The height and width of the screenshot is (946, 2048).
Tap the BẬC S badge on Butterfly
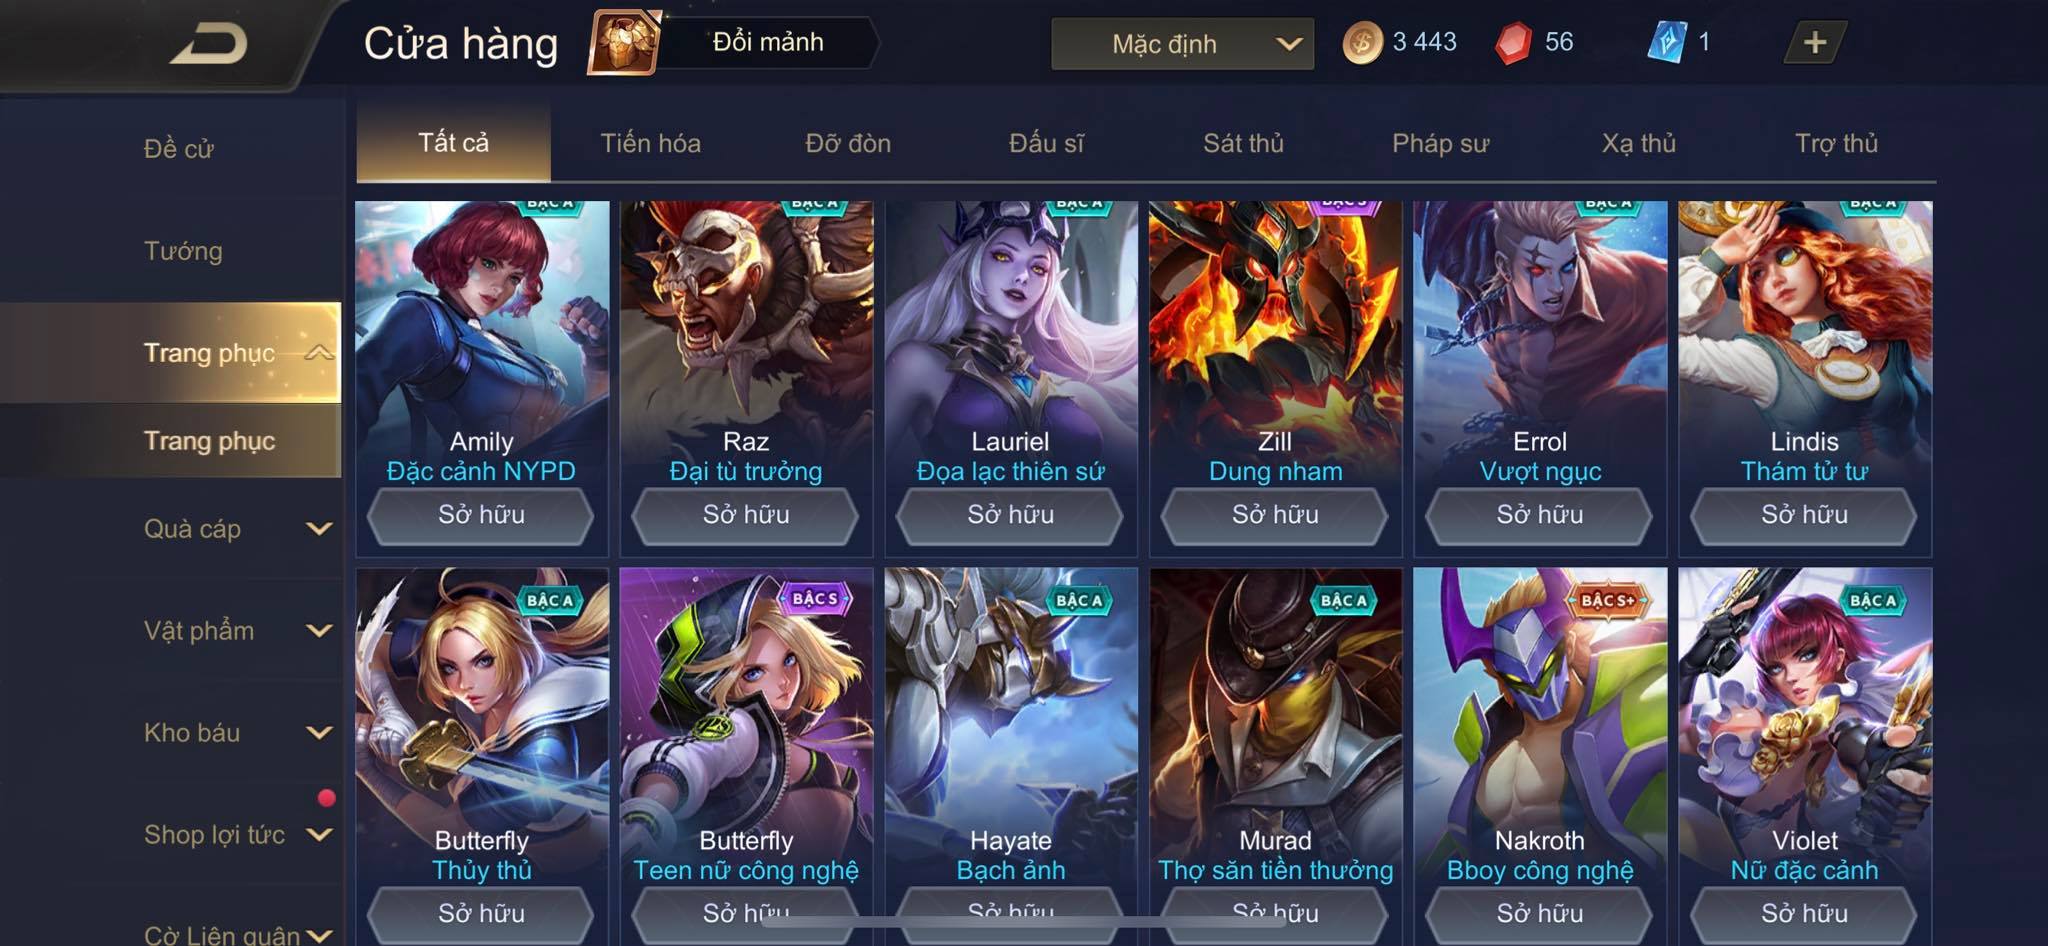815,598
